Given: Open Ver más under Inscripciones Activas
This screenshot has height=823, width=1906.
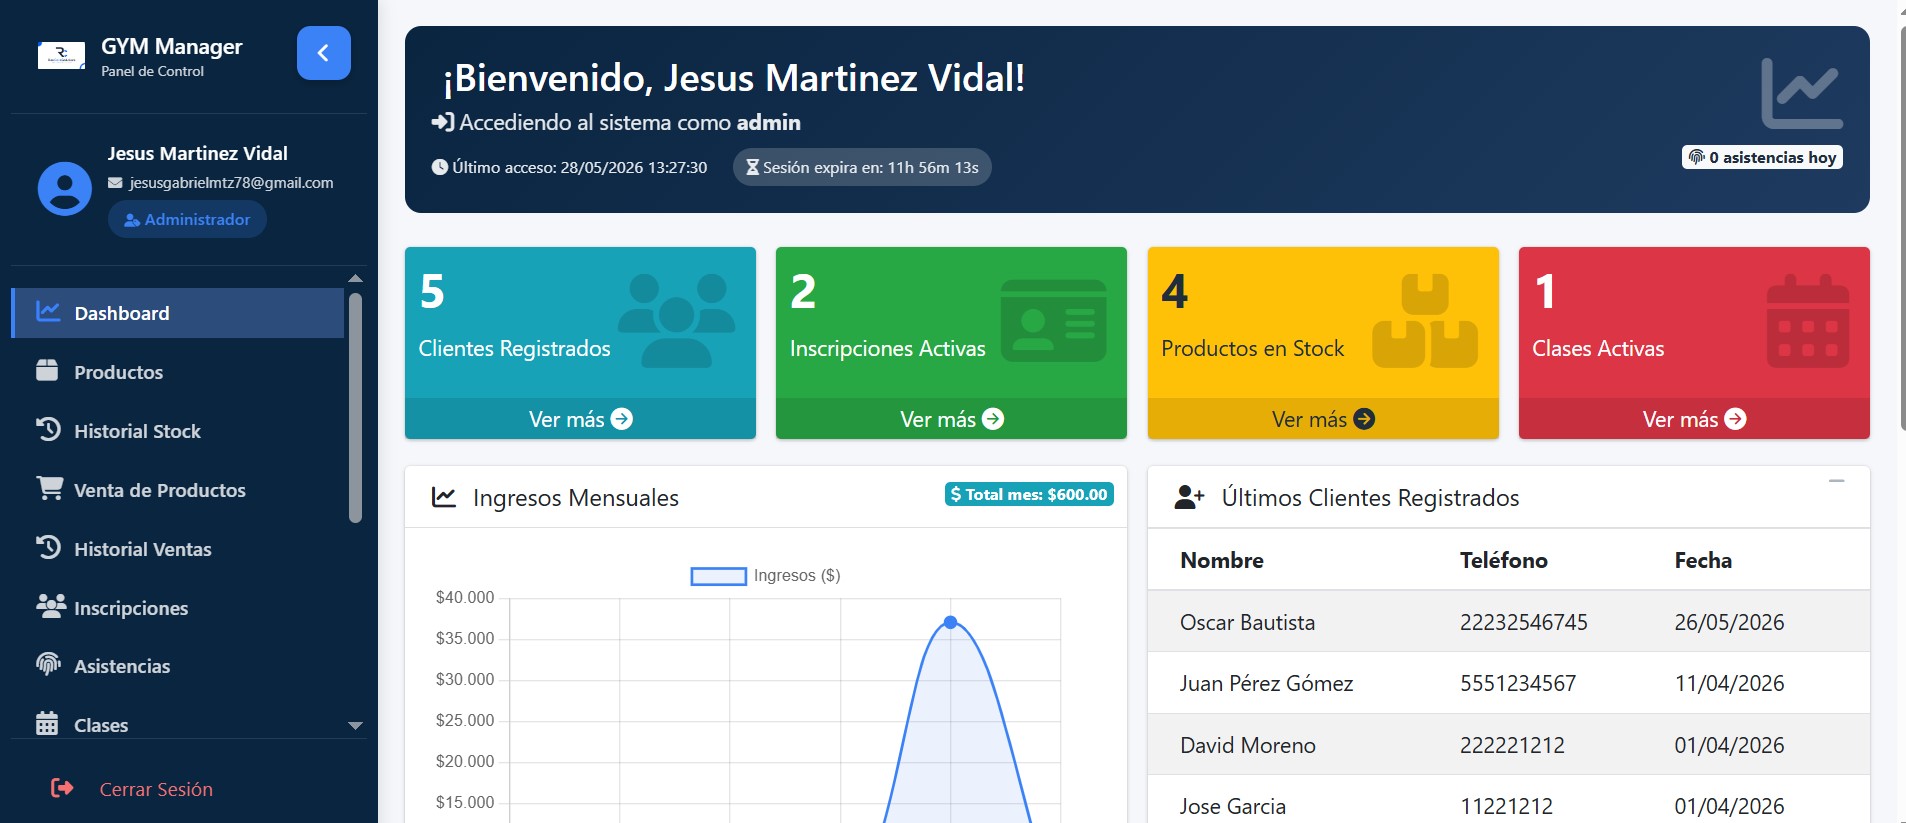Looking at the screenshot, I should point(951,419).
